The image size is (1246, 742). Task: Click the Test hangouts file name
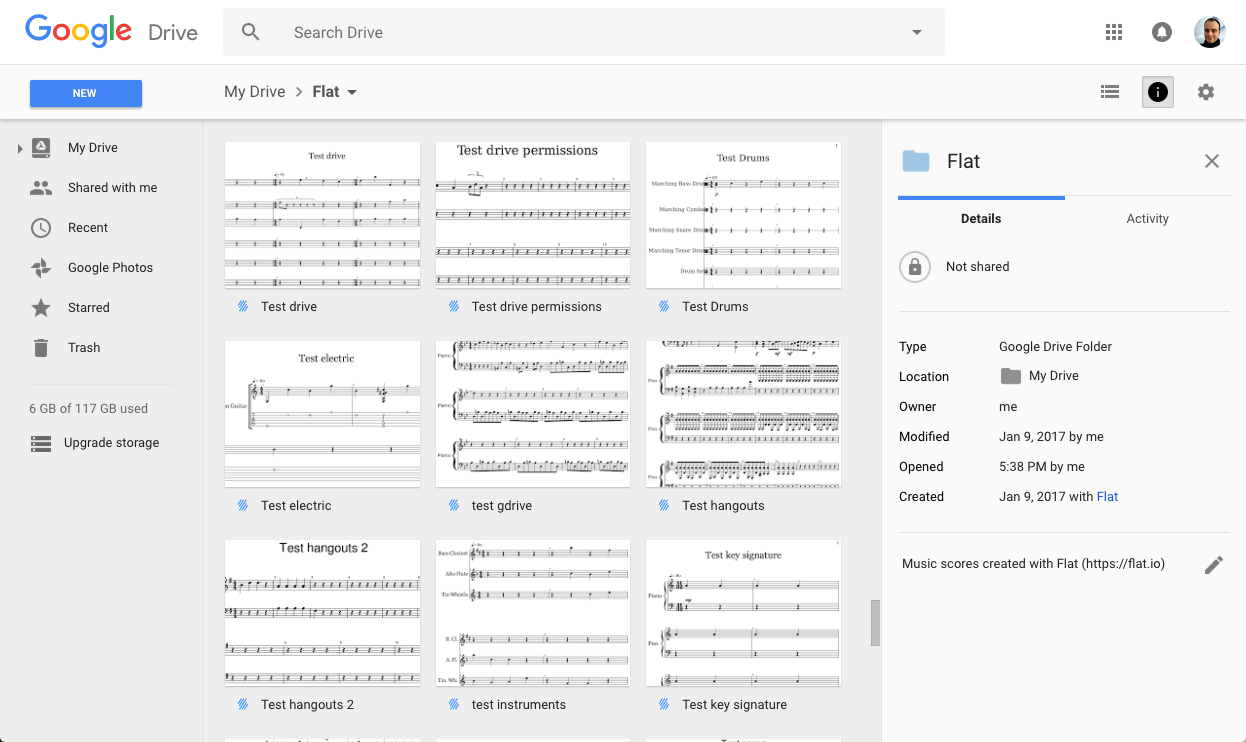[723, 505]
